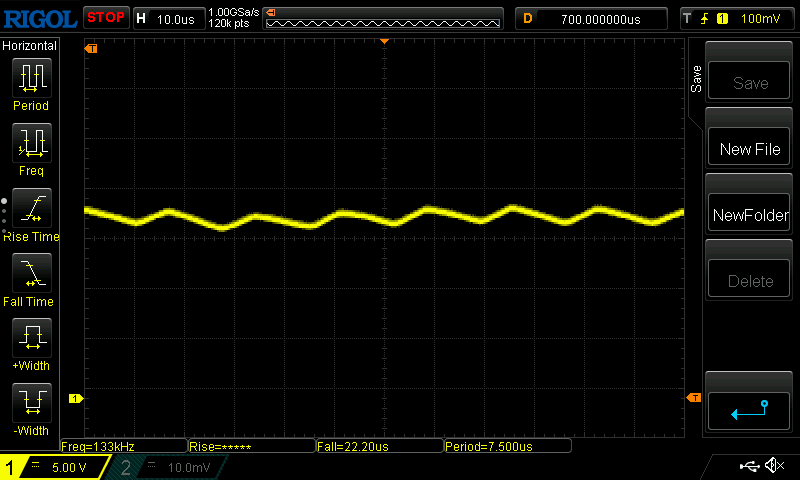The image size is (800, 480).
Task: Select the +Width measurement icon
Action: coord(32,338)
